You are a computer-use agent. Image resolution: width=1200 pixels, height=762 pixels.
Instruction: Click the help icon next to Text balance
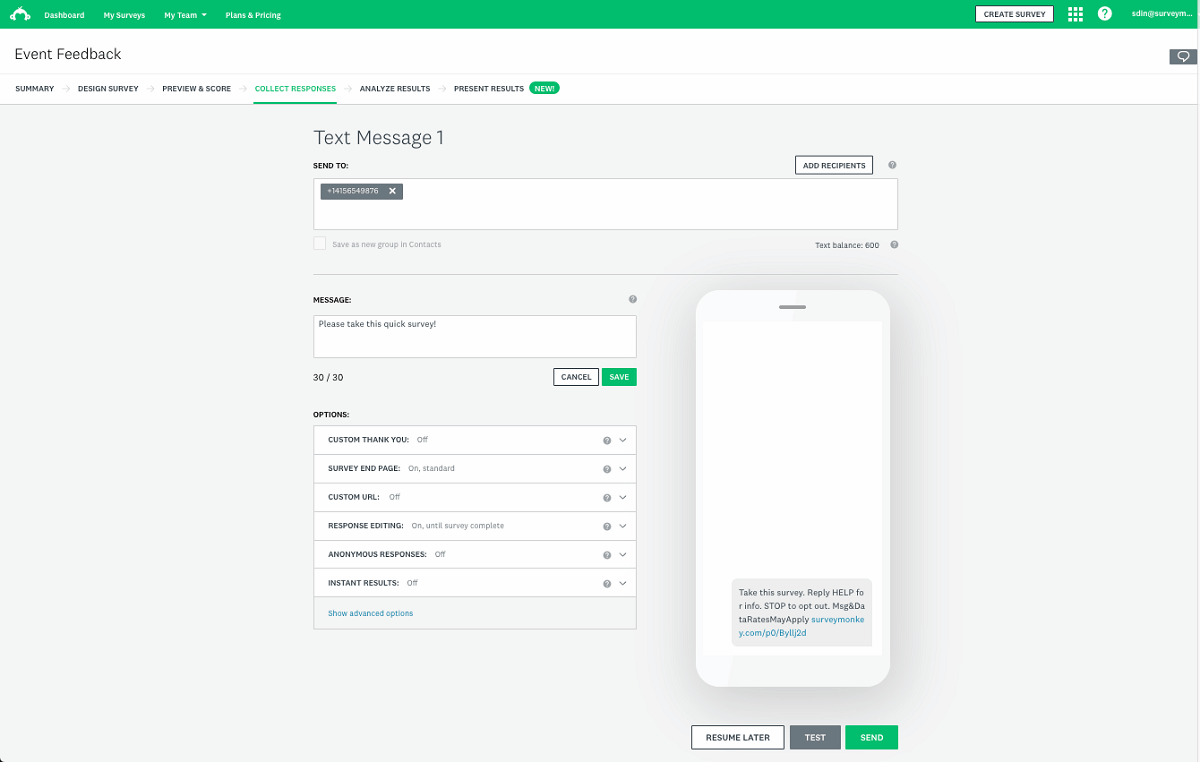(x=893, y=244)
